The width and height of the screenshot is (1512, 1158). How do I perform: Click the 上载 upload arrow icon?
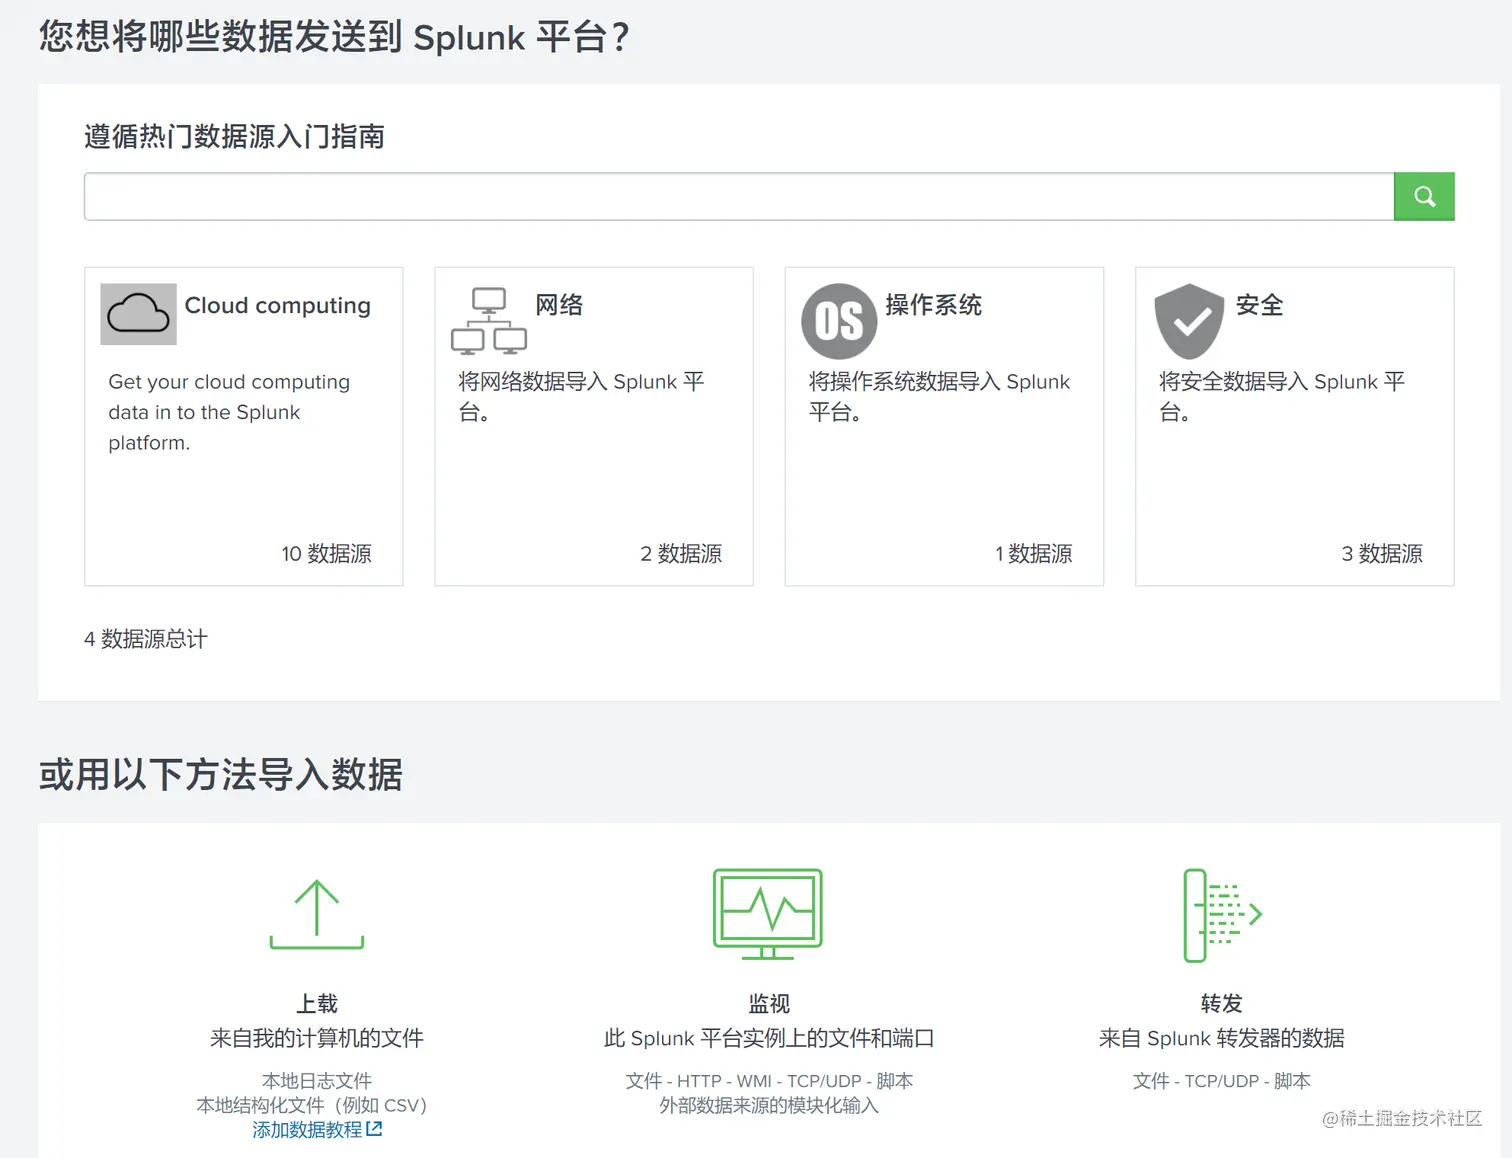tap(317, 914)
